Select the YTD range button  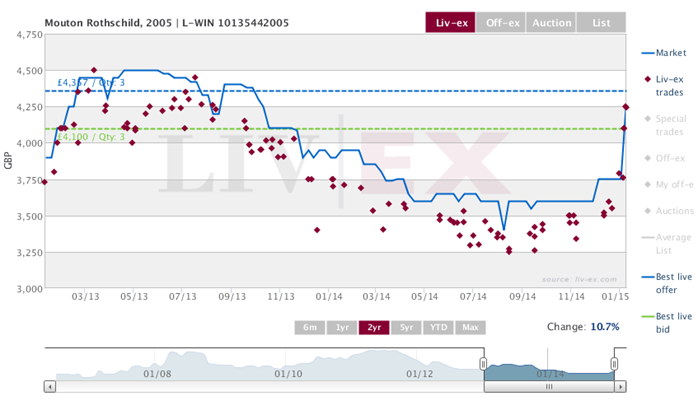(438, 327)
